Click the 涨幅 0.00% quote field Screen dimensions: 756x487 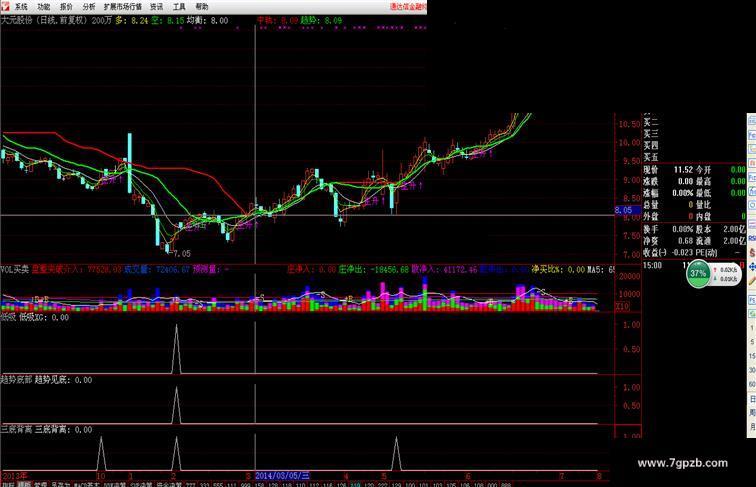point(668,193)
